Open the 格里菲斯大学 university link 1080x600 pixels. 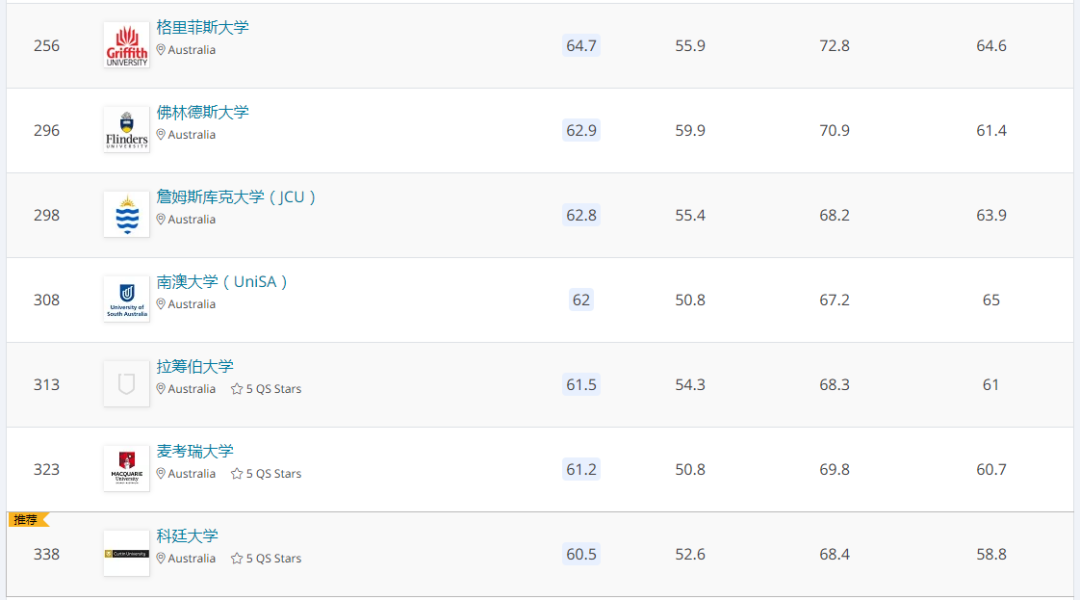click(x=203, y=28)
